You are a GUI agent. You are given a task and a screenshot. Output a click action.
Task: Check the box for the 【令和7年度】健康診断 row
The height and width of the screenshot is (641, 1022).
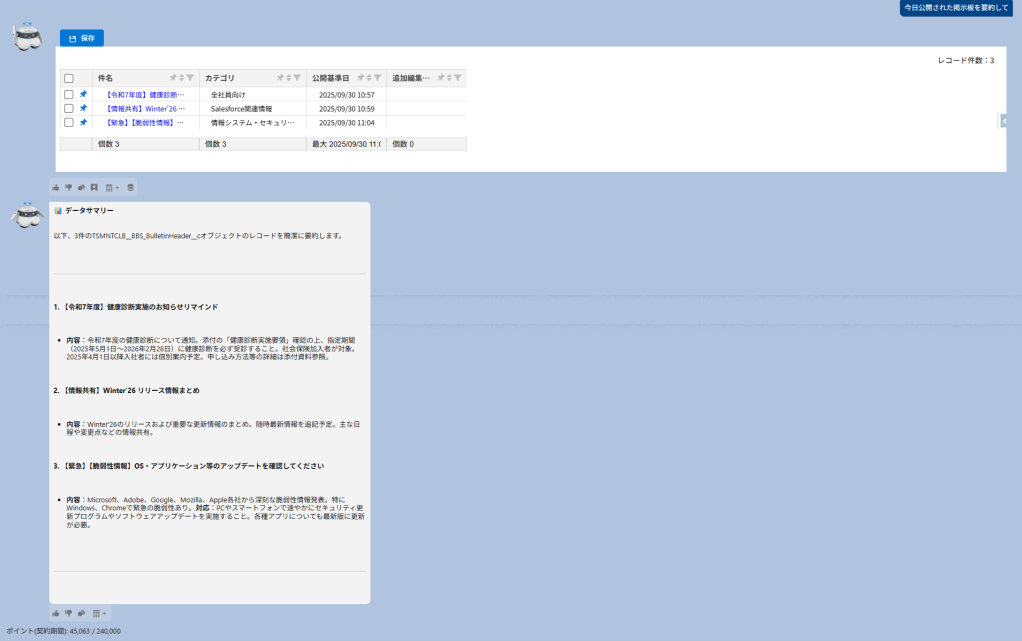(69, 94)
